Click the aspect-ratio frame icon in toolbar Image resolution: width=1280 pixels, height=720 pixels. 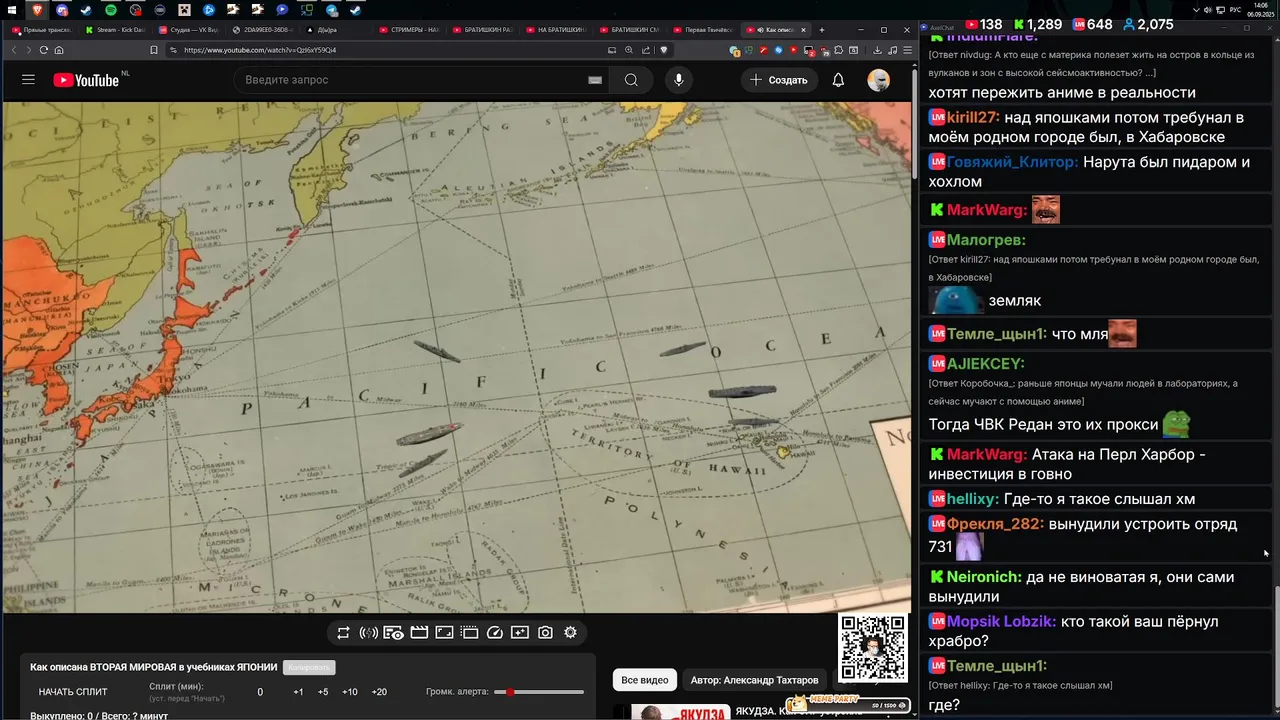(x=444, y=633)
